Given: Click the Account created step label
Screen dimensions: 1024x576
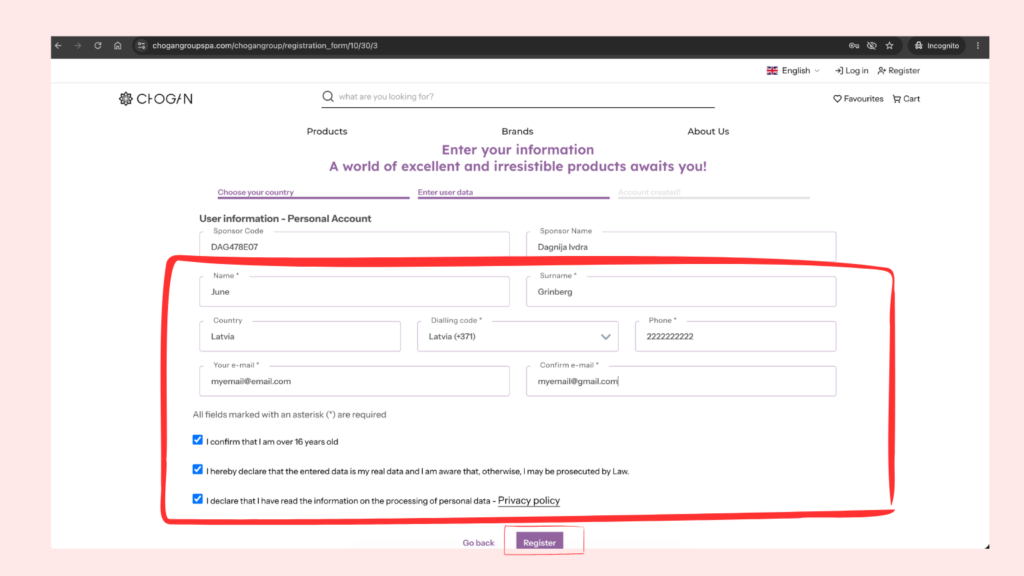Looking at the screenshot, I should coord(649,192).
